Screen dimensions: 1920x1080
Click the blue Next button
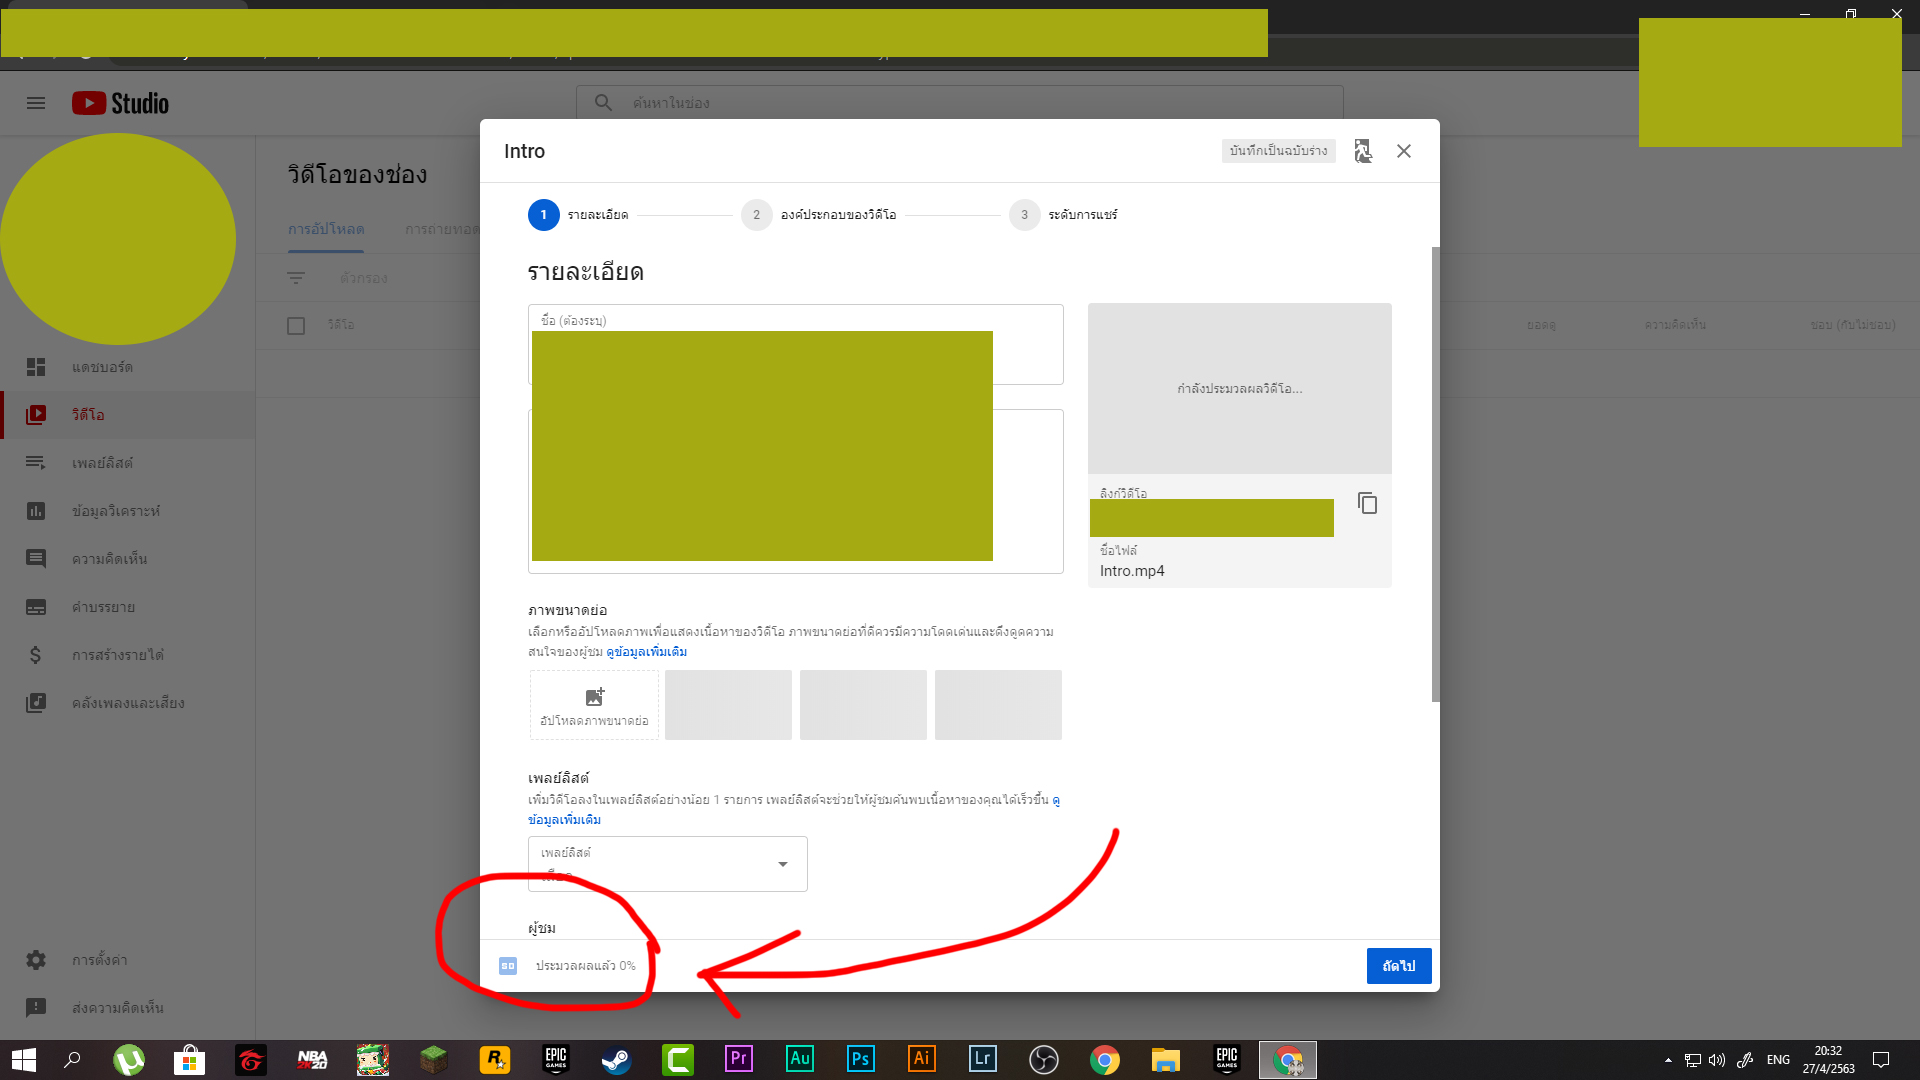1398,966
